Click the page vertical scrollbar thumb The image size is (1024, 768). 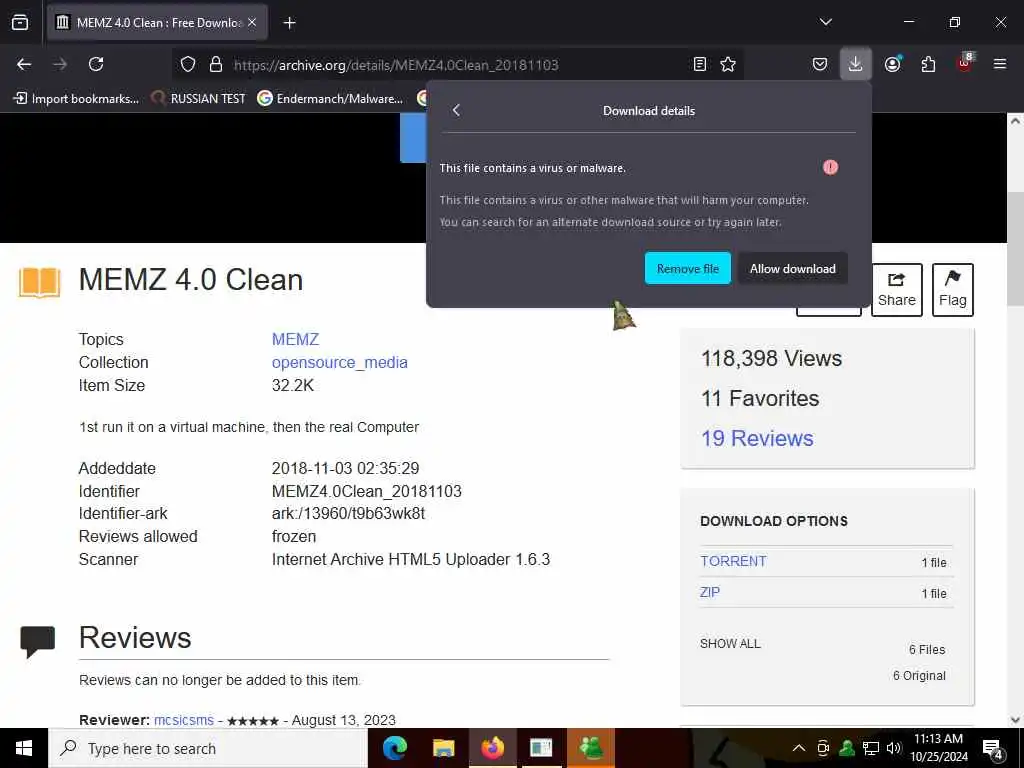1015,249
